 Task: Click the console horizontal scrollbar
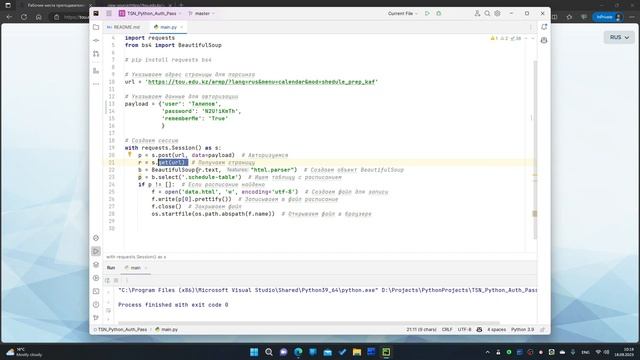click(309, 323)
